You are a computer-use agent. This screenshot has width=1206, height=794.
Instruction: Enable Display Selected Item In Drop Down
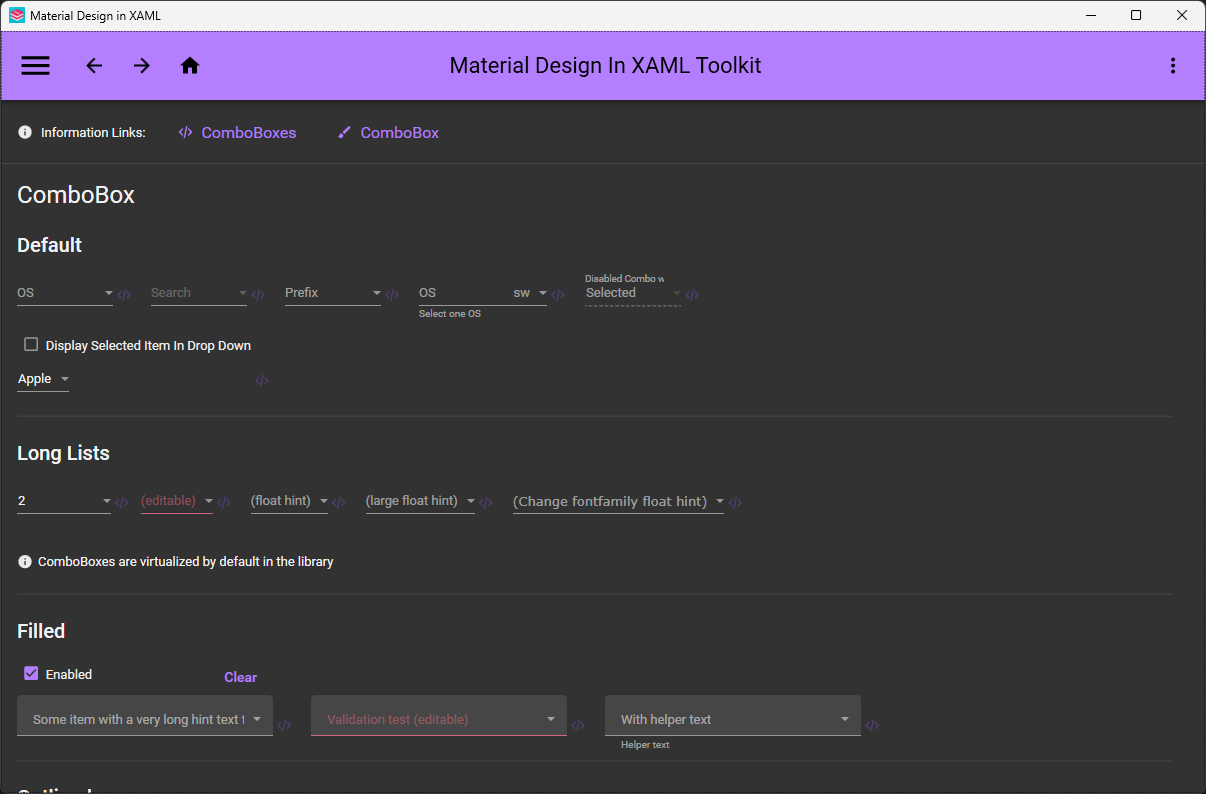[x=31, y=345]
